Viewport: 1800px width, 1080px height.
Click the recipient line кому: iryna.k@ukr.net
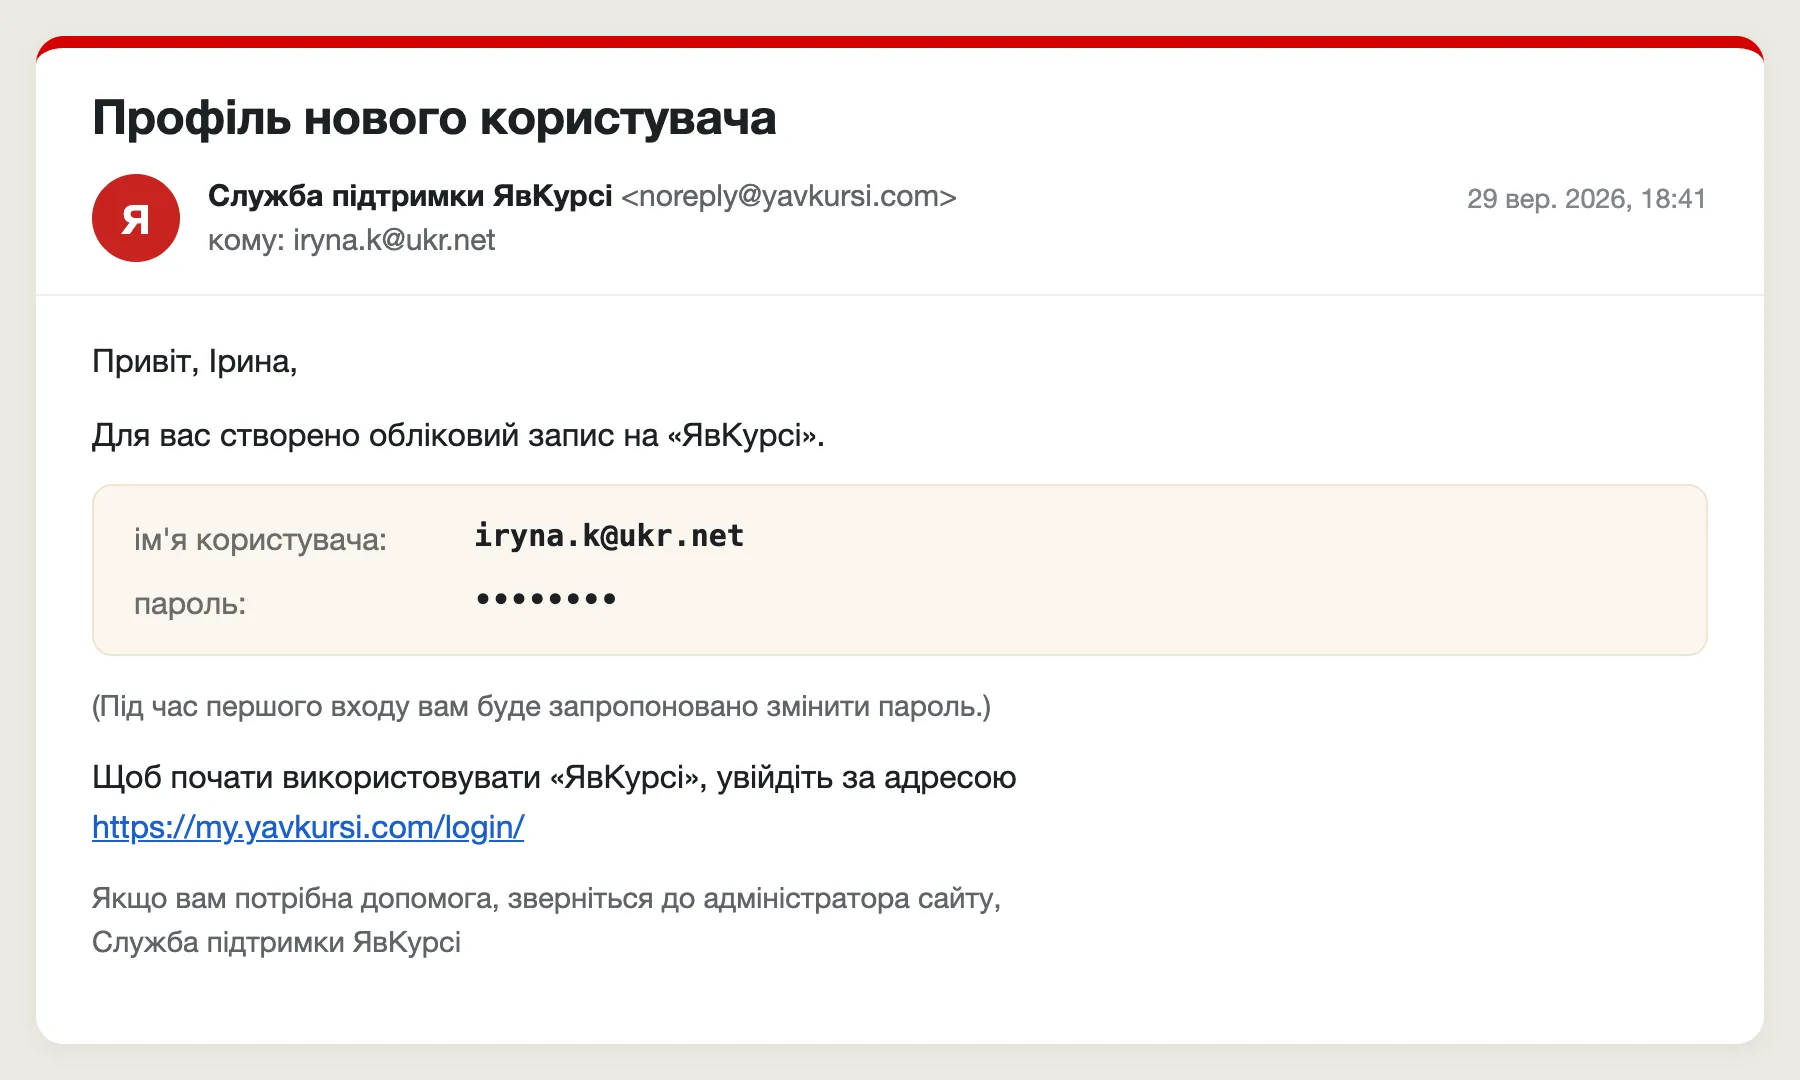coord(351,240)
